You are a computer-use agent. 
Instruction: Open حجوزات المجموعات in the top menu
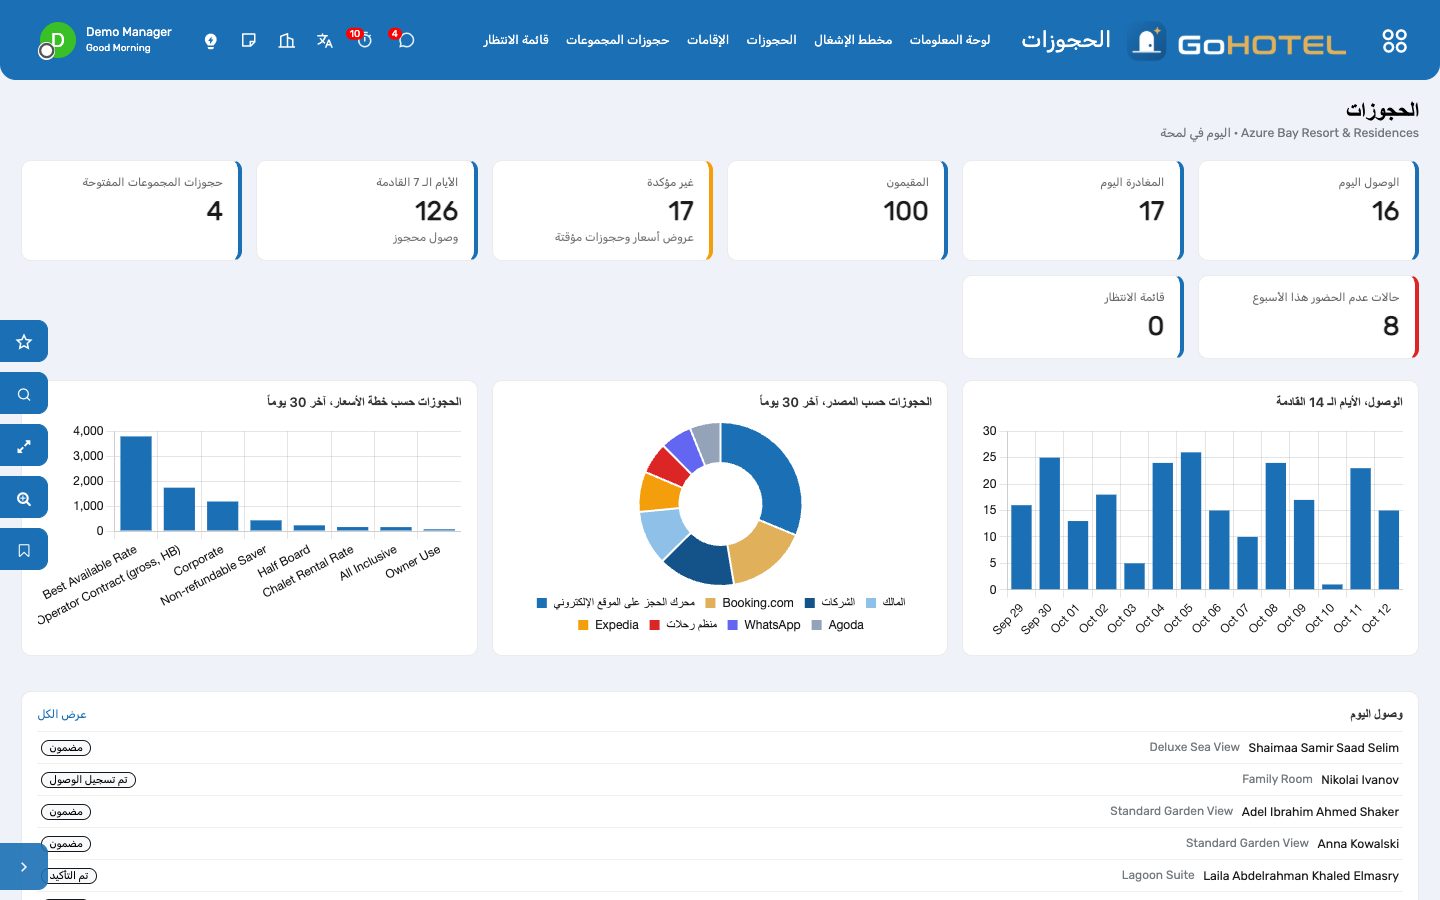pyautogui.click(x=617, y=40)
